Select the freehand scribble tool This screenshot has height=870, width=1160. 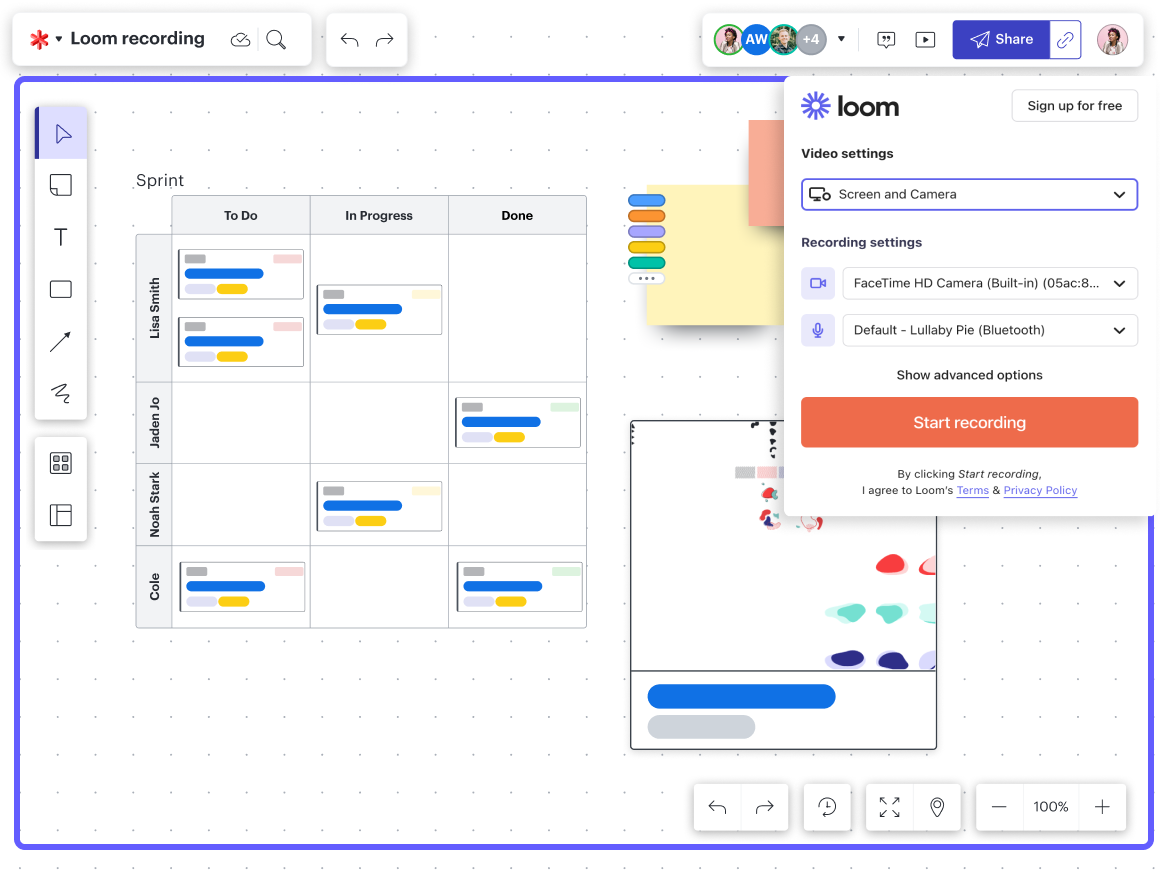pyautogui.click(x=61, y=393)
